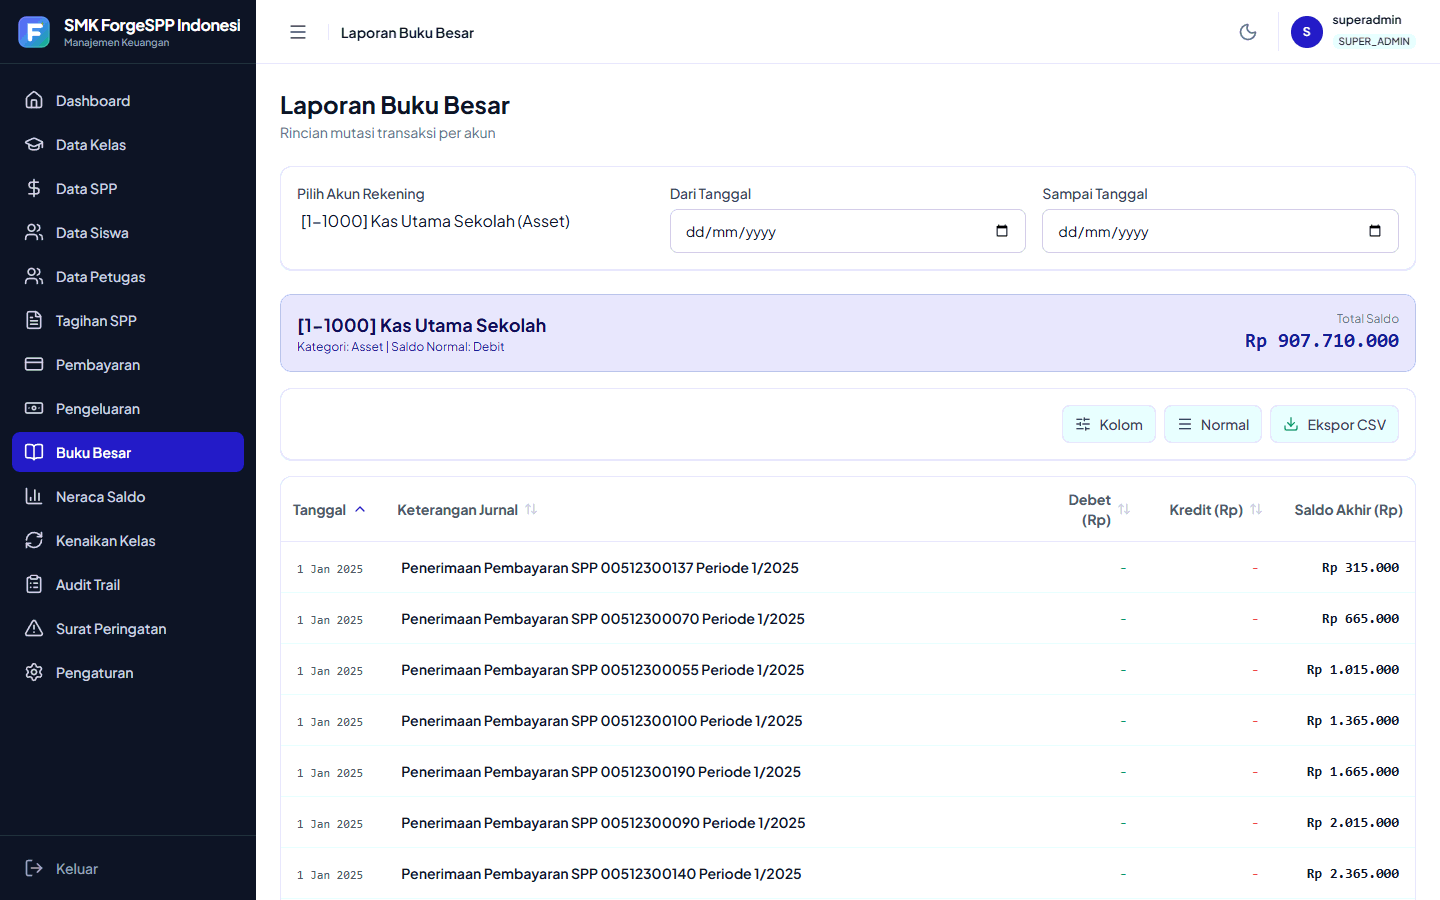Click the Buku Besar book icon

[34, 452]
